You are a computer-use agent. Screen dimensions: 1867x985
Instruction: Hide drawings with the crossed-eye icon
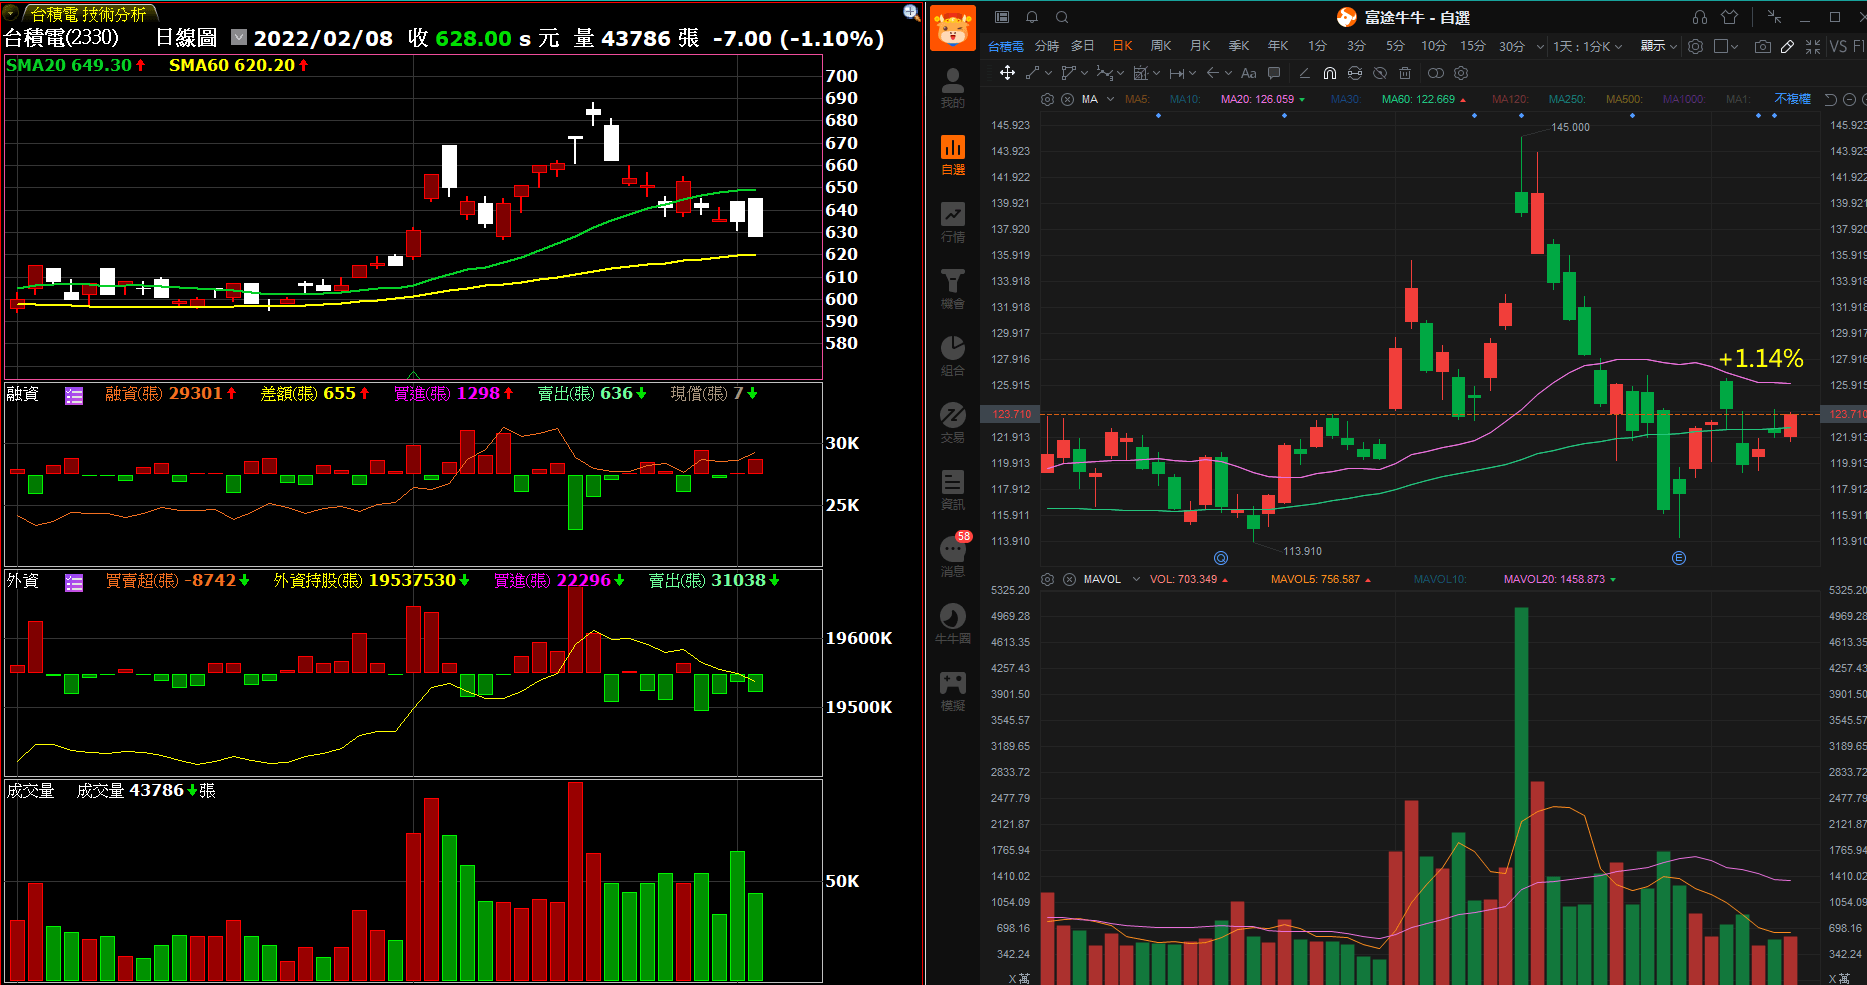click(1380, 73)
